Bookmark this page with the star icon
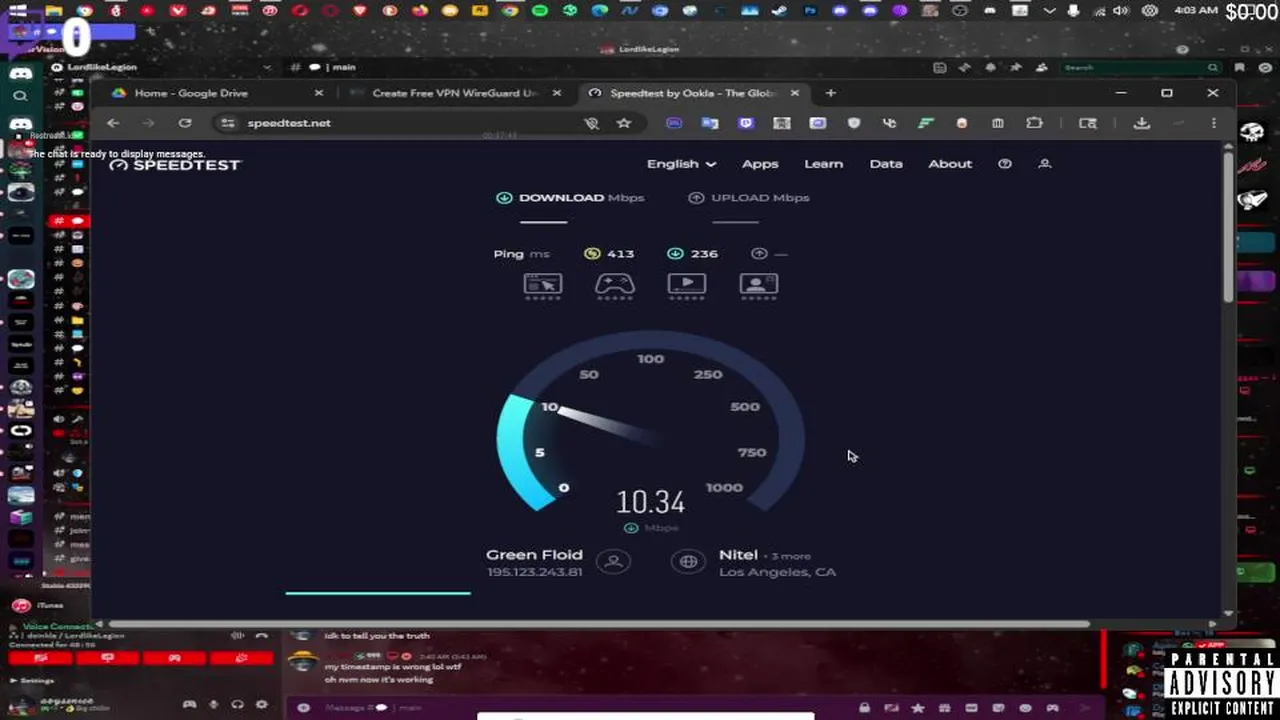1280x720 pixels. click(624, 123)
